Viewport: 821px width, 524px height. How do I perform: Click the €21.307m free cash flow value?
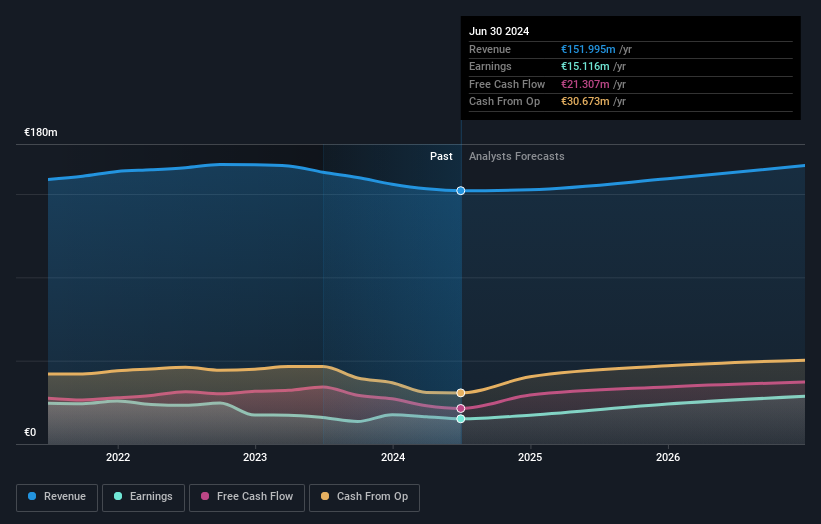tap(585, 84)
